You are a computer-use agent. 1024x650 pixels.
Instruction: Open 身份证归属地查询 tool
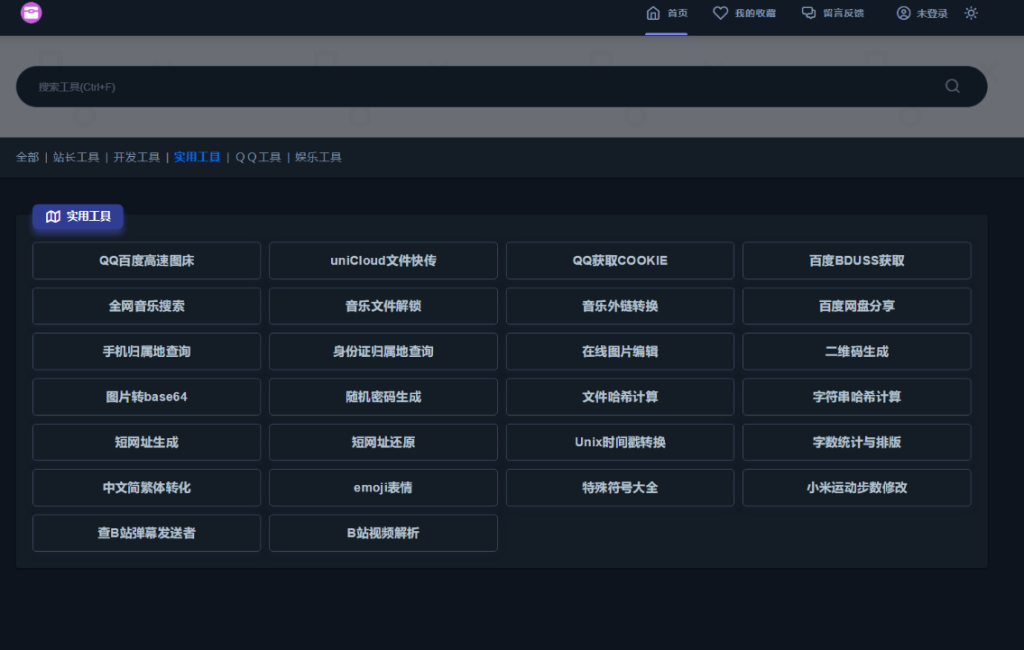coord(383,351)
